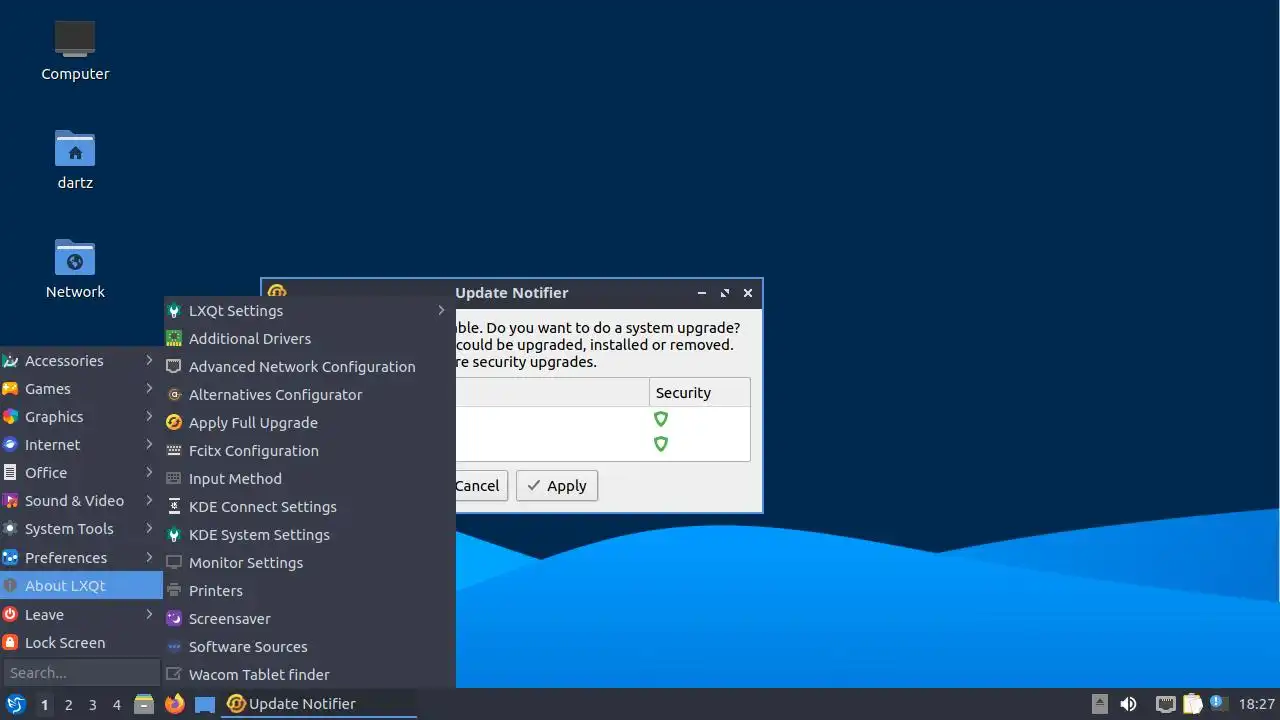This screenshot has width=1280, height=720.
Task: Expand the Internet submenu
Action: [x=81, y=445]
